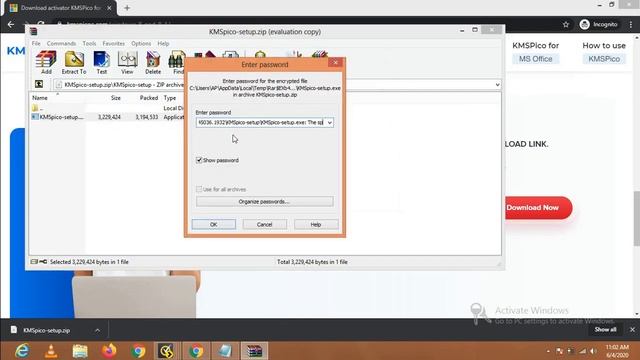This screenshot has height=360, width=640.
Task: Click the up-one-level icon beside the path
Action: (x=39, y=84)
